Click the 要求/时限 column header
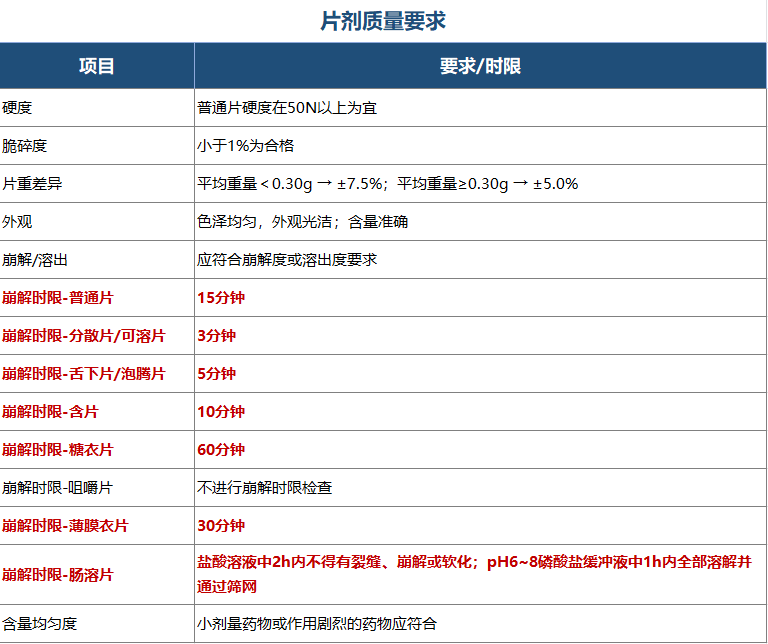The height and width of the screenshot is (644, 768). (x=480, y=66)
